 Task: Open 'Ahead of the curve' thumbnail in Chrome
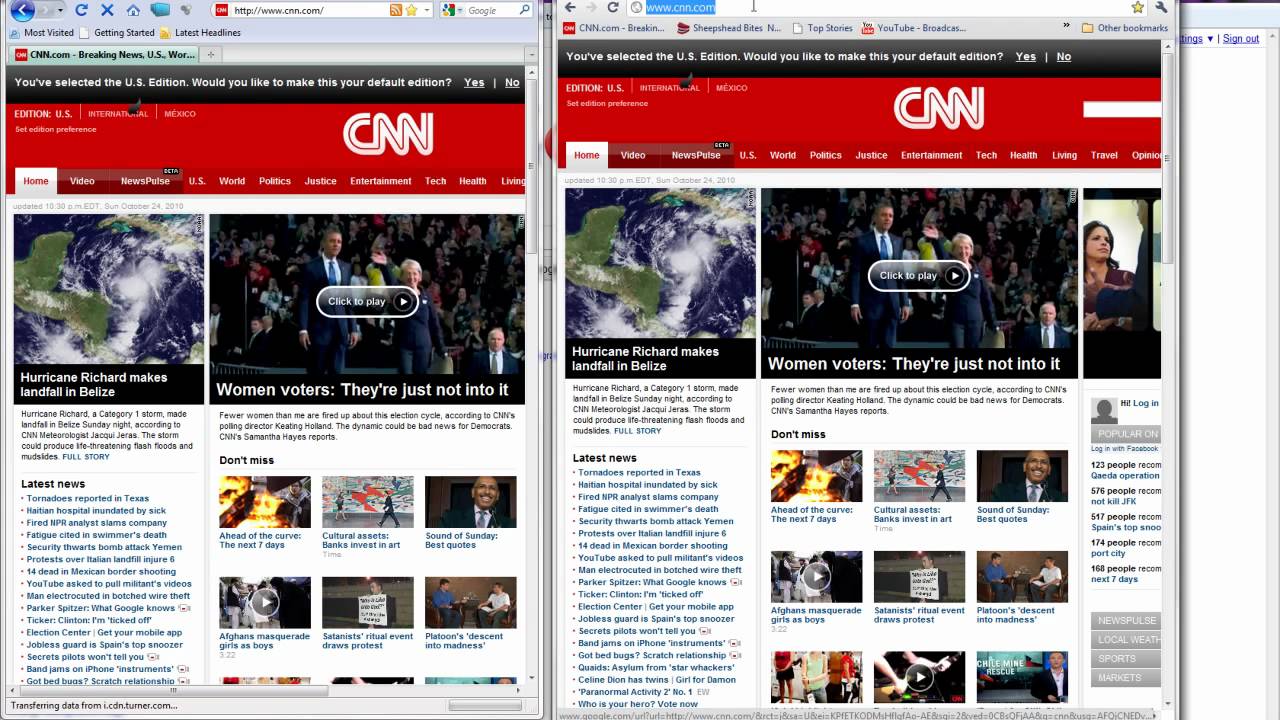click(x=816, y=476)
